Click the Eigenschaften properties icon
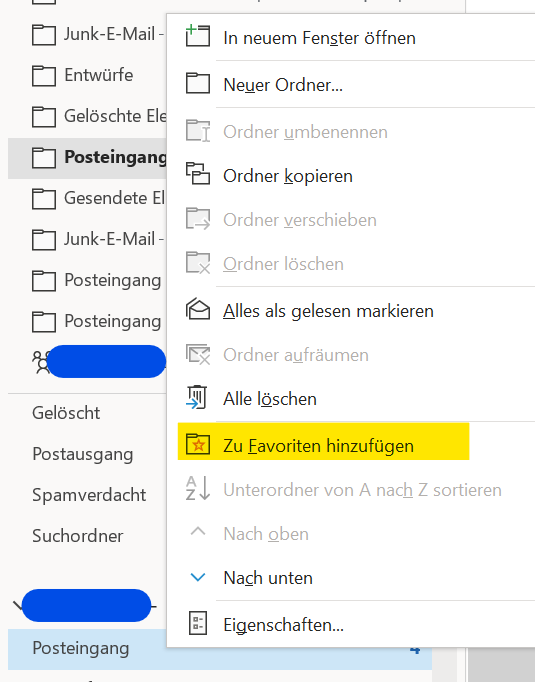 tap(198, 623)
